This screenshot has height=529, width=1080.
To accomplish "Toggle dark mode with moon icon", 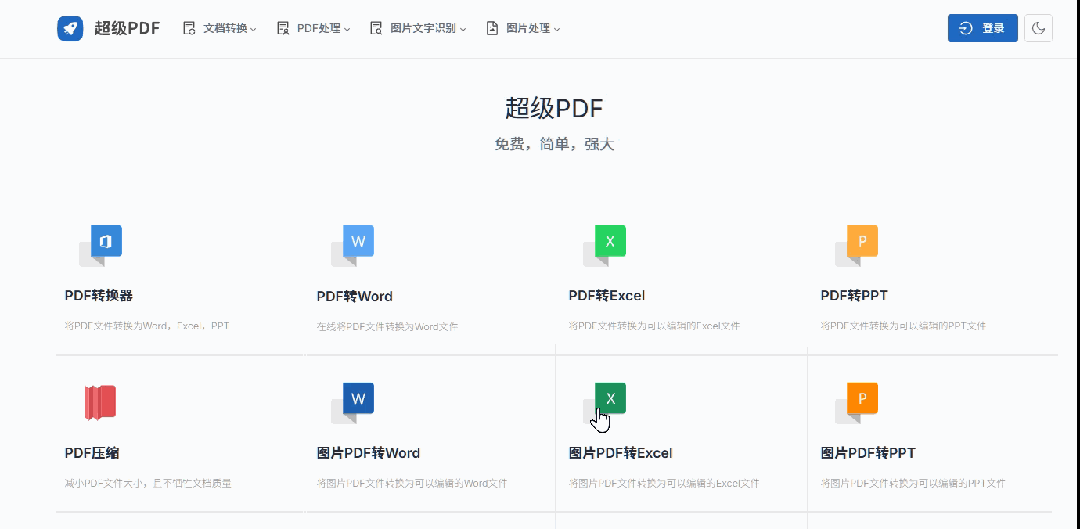I will click(1038, 28).
